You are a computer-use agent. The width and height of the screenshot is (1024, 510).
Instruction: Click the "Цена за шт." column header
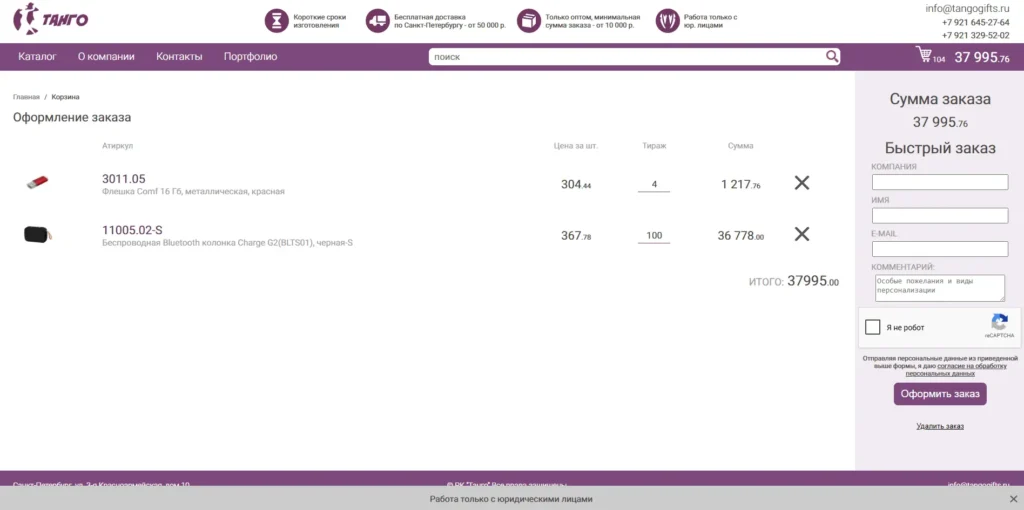point(575,146)
